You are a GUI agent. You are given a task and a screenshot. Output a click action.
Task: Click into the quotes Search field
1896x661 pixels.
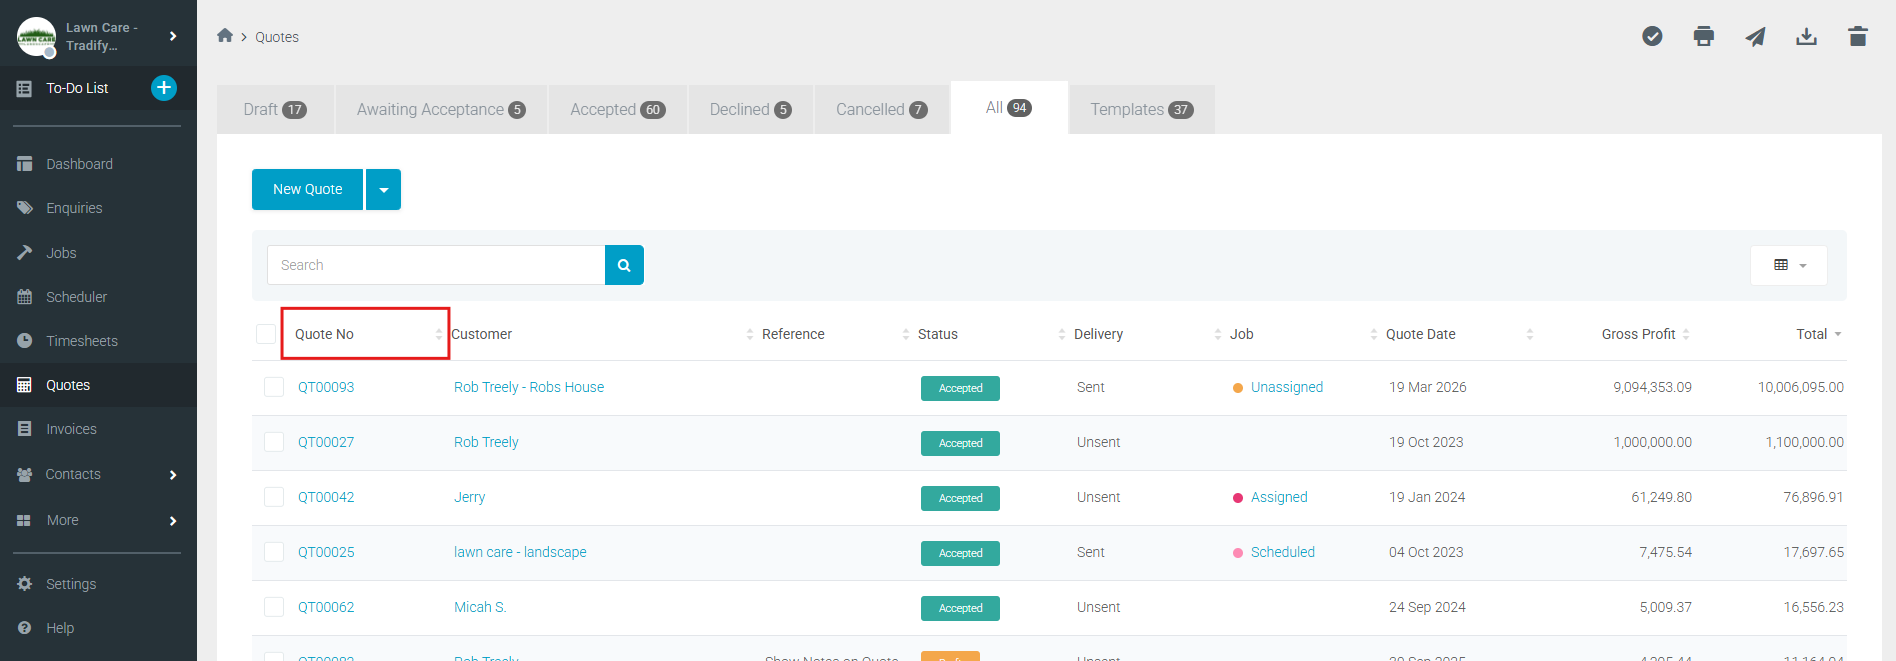(x=436, y=265)
